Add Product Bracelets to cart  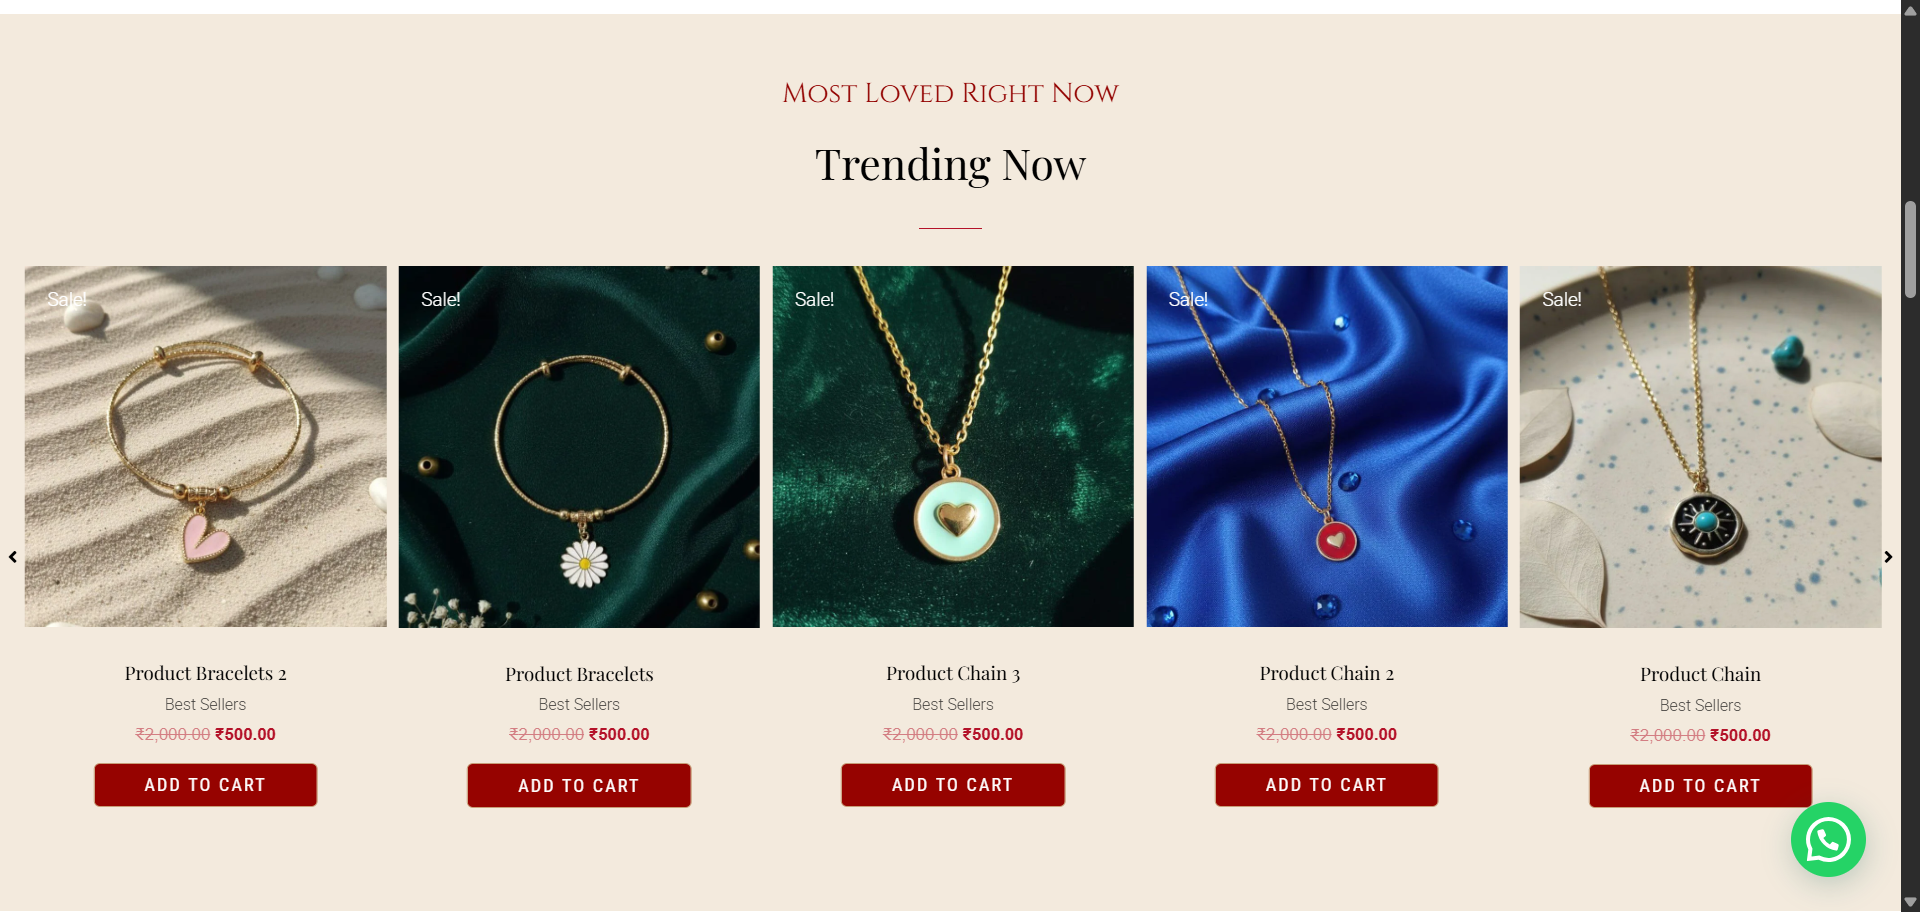(579, 786)
